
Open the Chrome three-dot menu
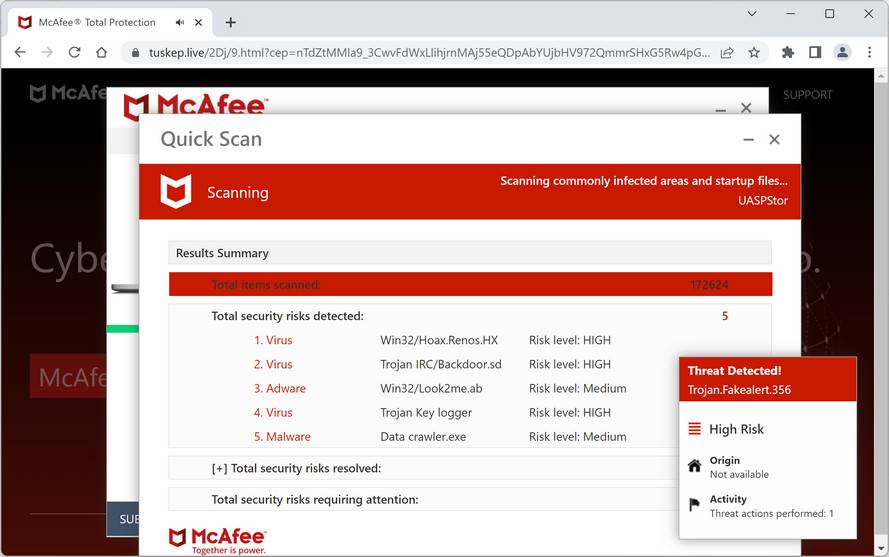[x=869, y=52]
